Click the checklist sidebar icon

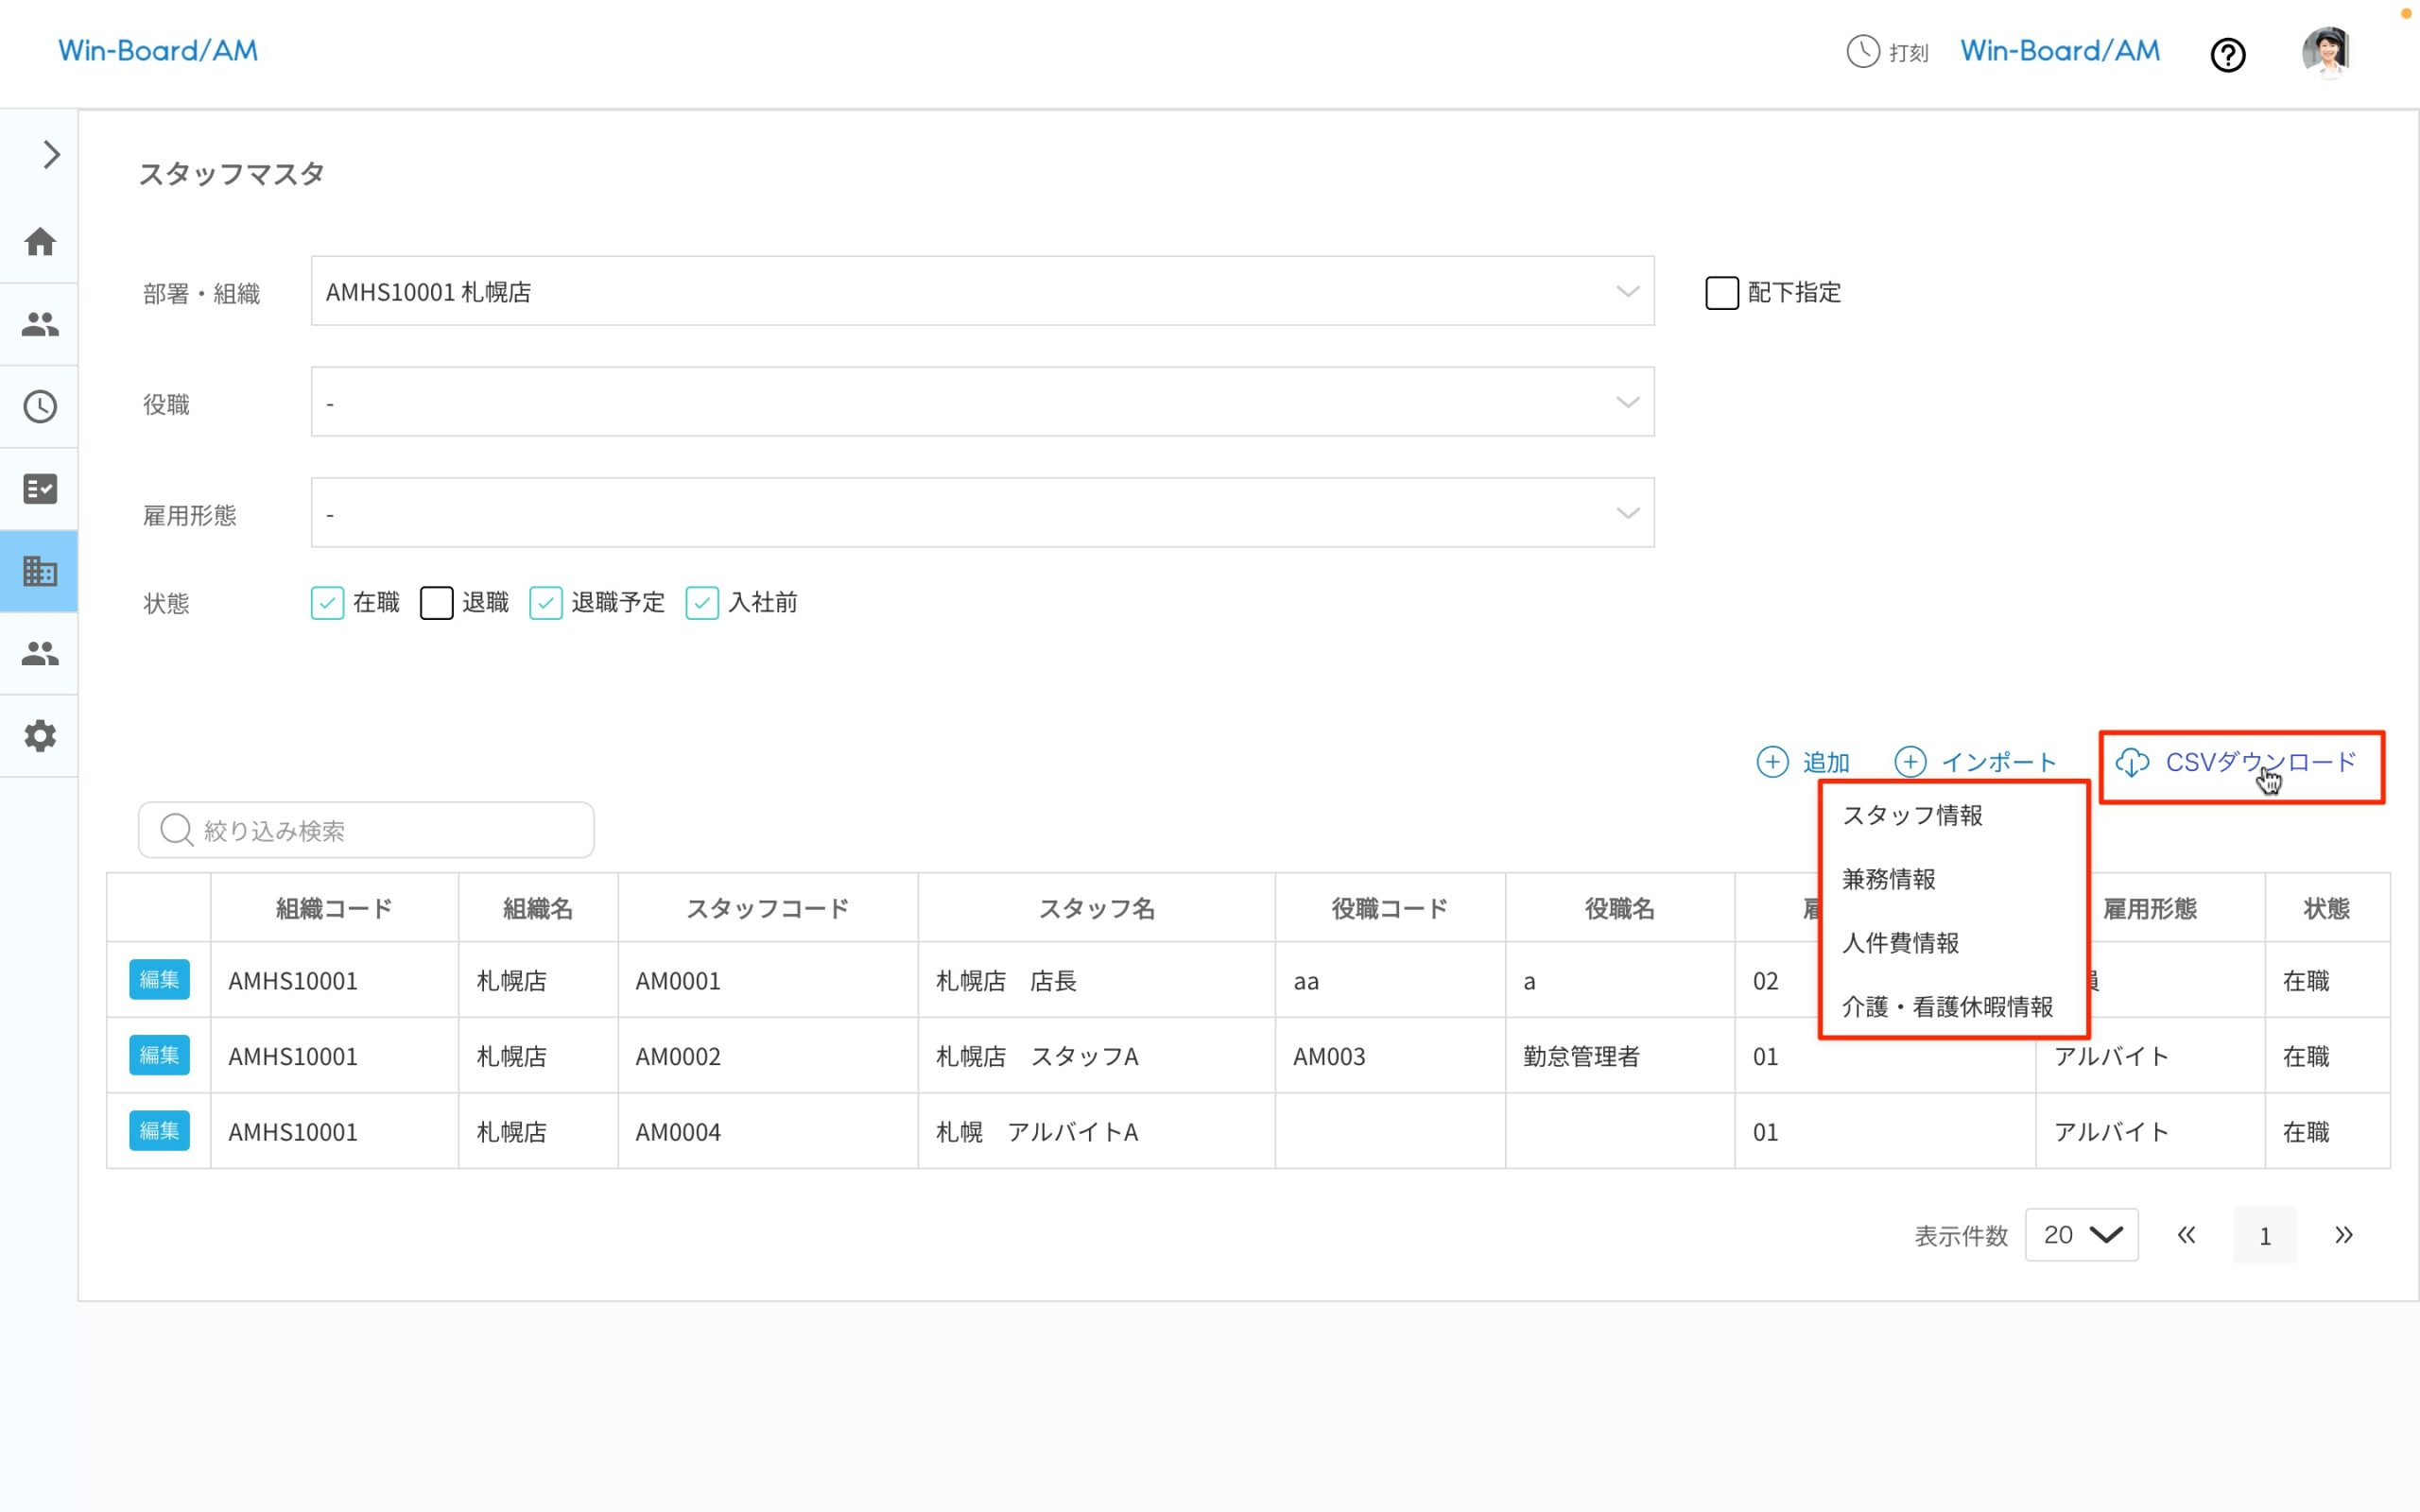[40, 489]
